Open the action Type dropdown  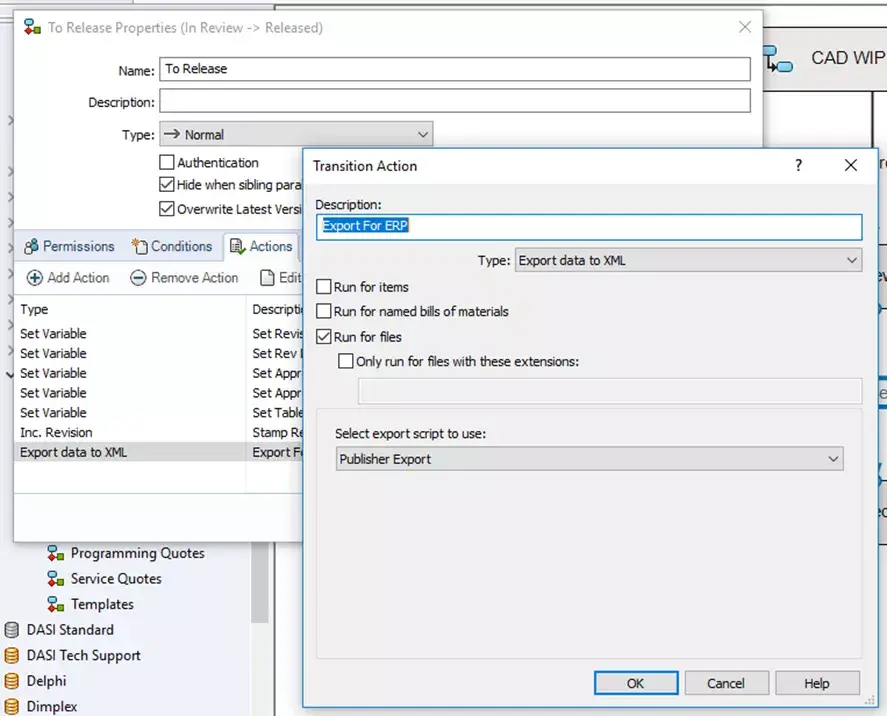tap(688, 261)
